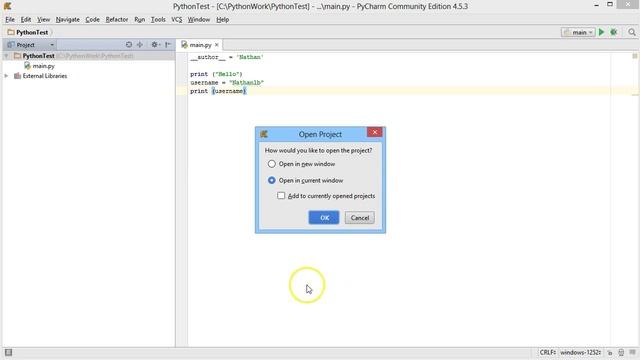The image size is (640, 360).
Task: Open the inspector (hector) icon in status bar
Action: click(x=621, y=352)
